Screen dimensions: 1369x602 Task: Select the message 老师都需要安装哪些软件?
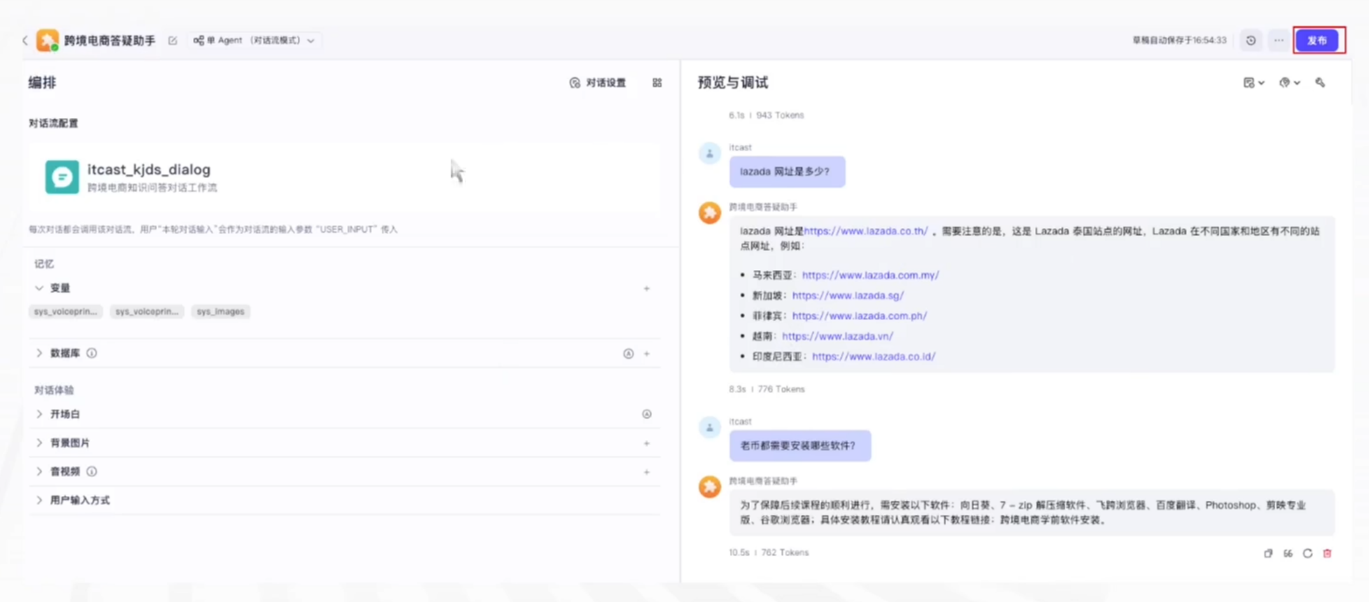pos(800,446)
